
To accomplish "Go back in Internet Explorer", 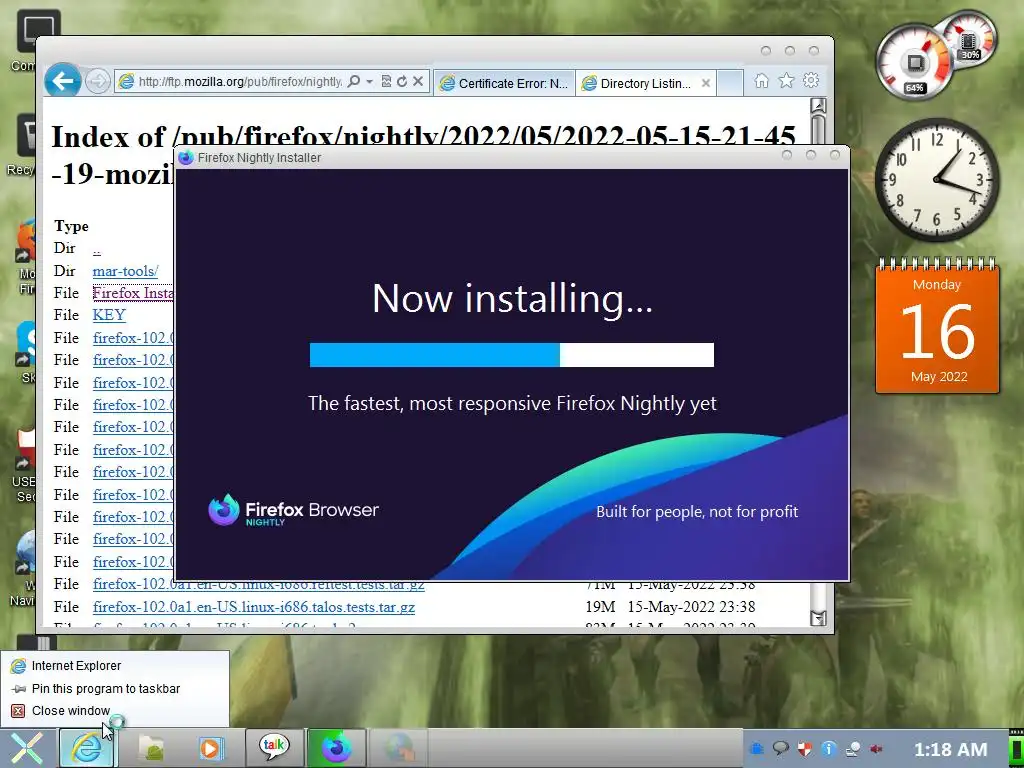I will [63, 82].
